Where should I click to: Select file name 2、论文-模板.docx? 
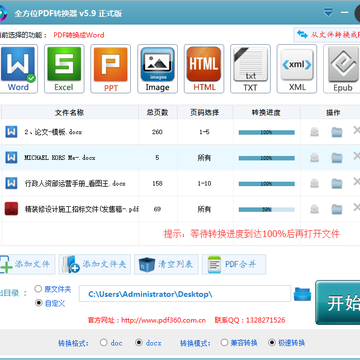click(53, 132)
